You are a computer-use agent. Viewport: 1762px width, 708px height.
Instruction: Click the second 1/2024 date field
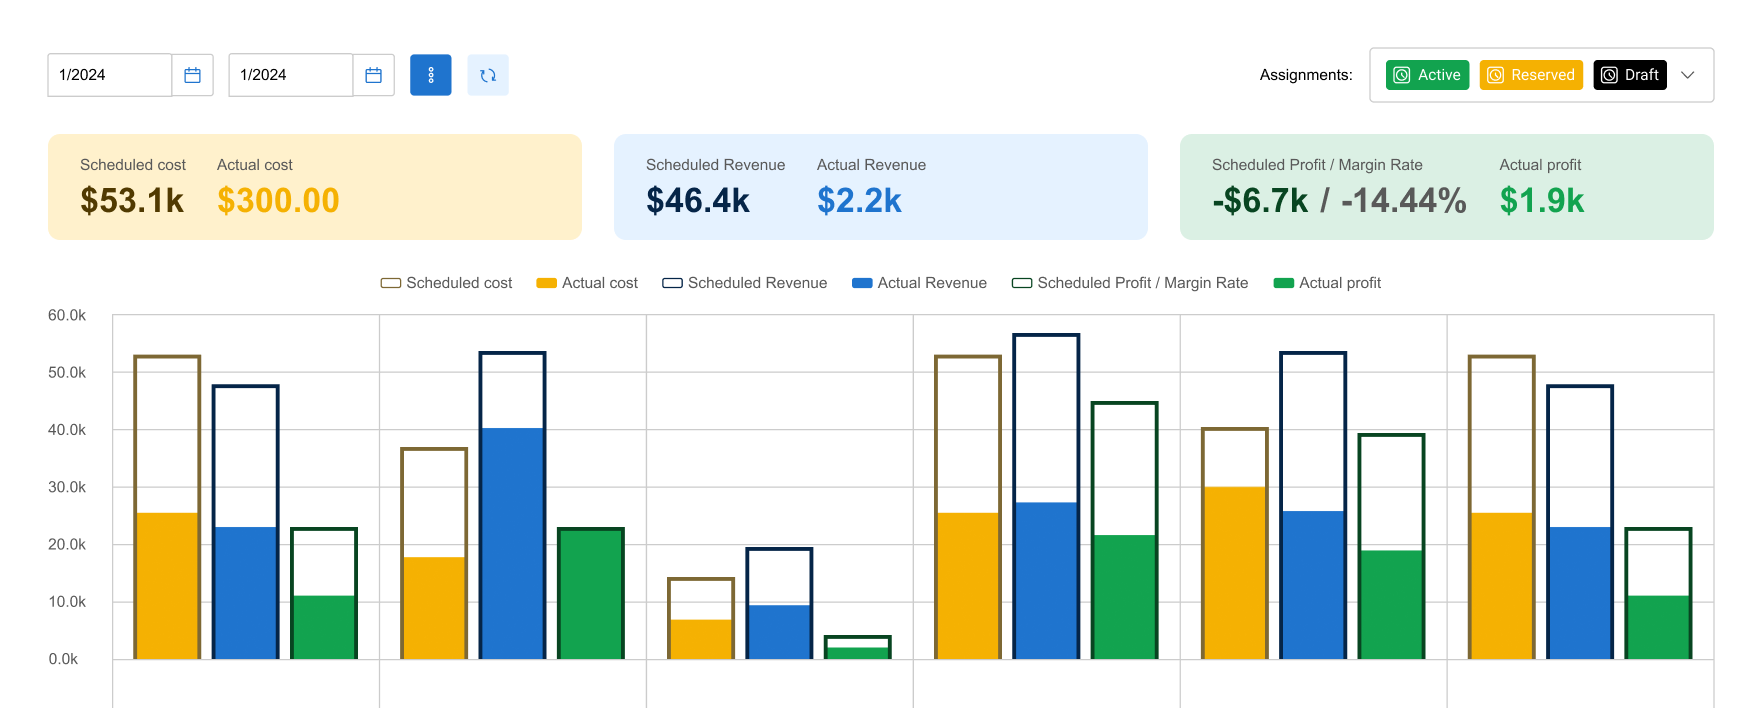coord(291,75)
